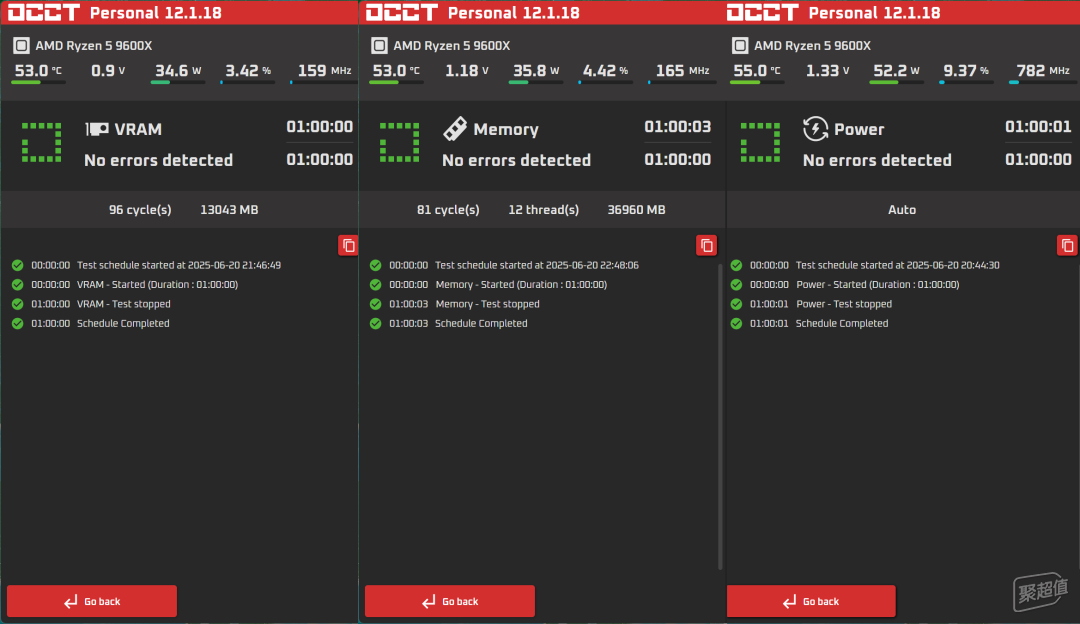Click green check beside 'Power - Started' entry
Viewport: 1080px width, 624px height.
(736, 284)
